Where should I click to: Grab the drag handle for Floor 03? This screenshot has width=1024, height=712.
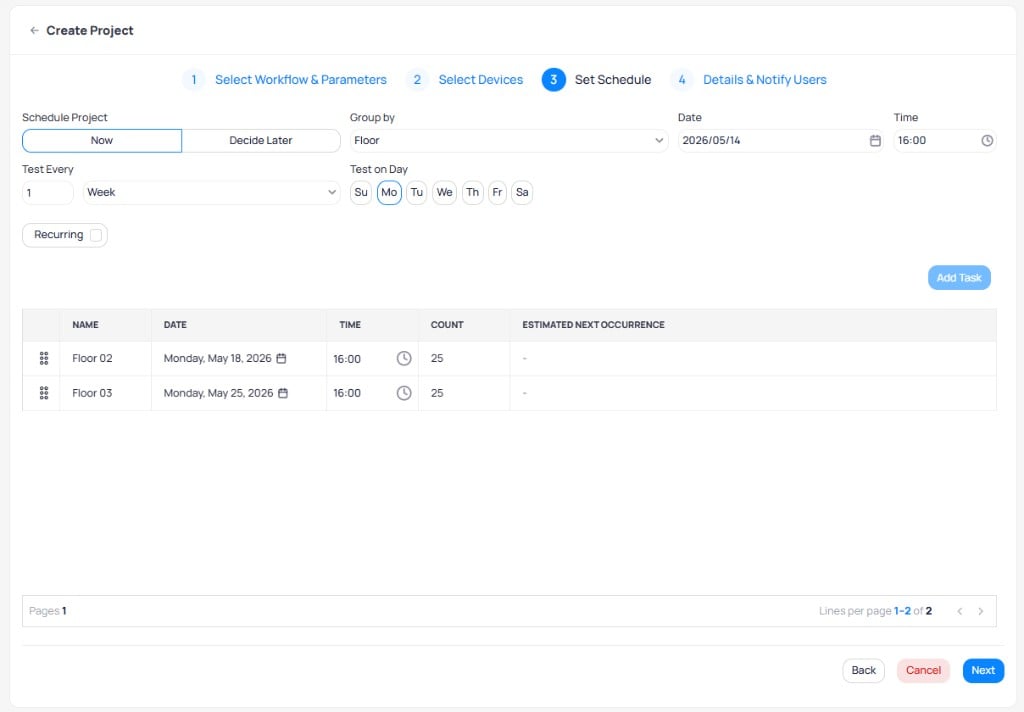pos(44,393)
